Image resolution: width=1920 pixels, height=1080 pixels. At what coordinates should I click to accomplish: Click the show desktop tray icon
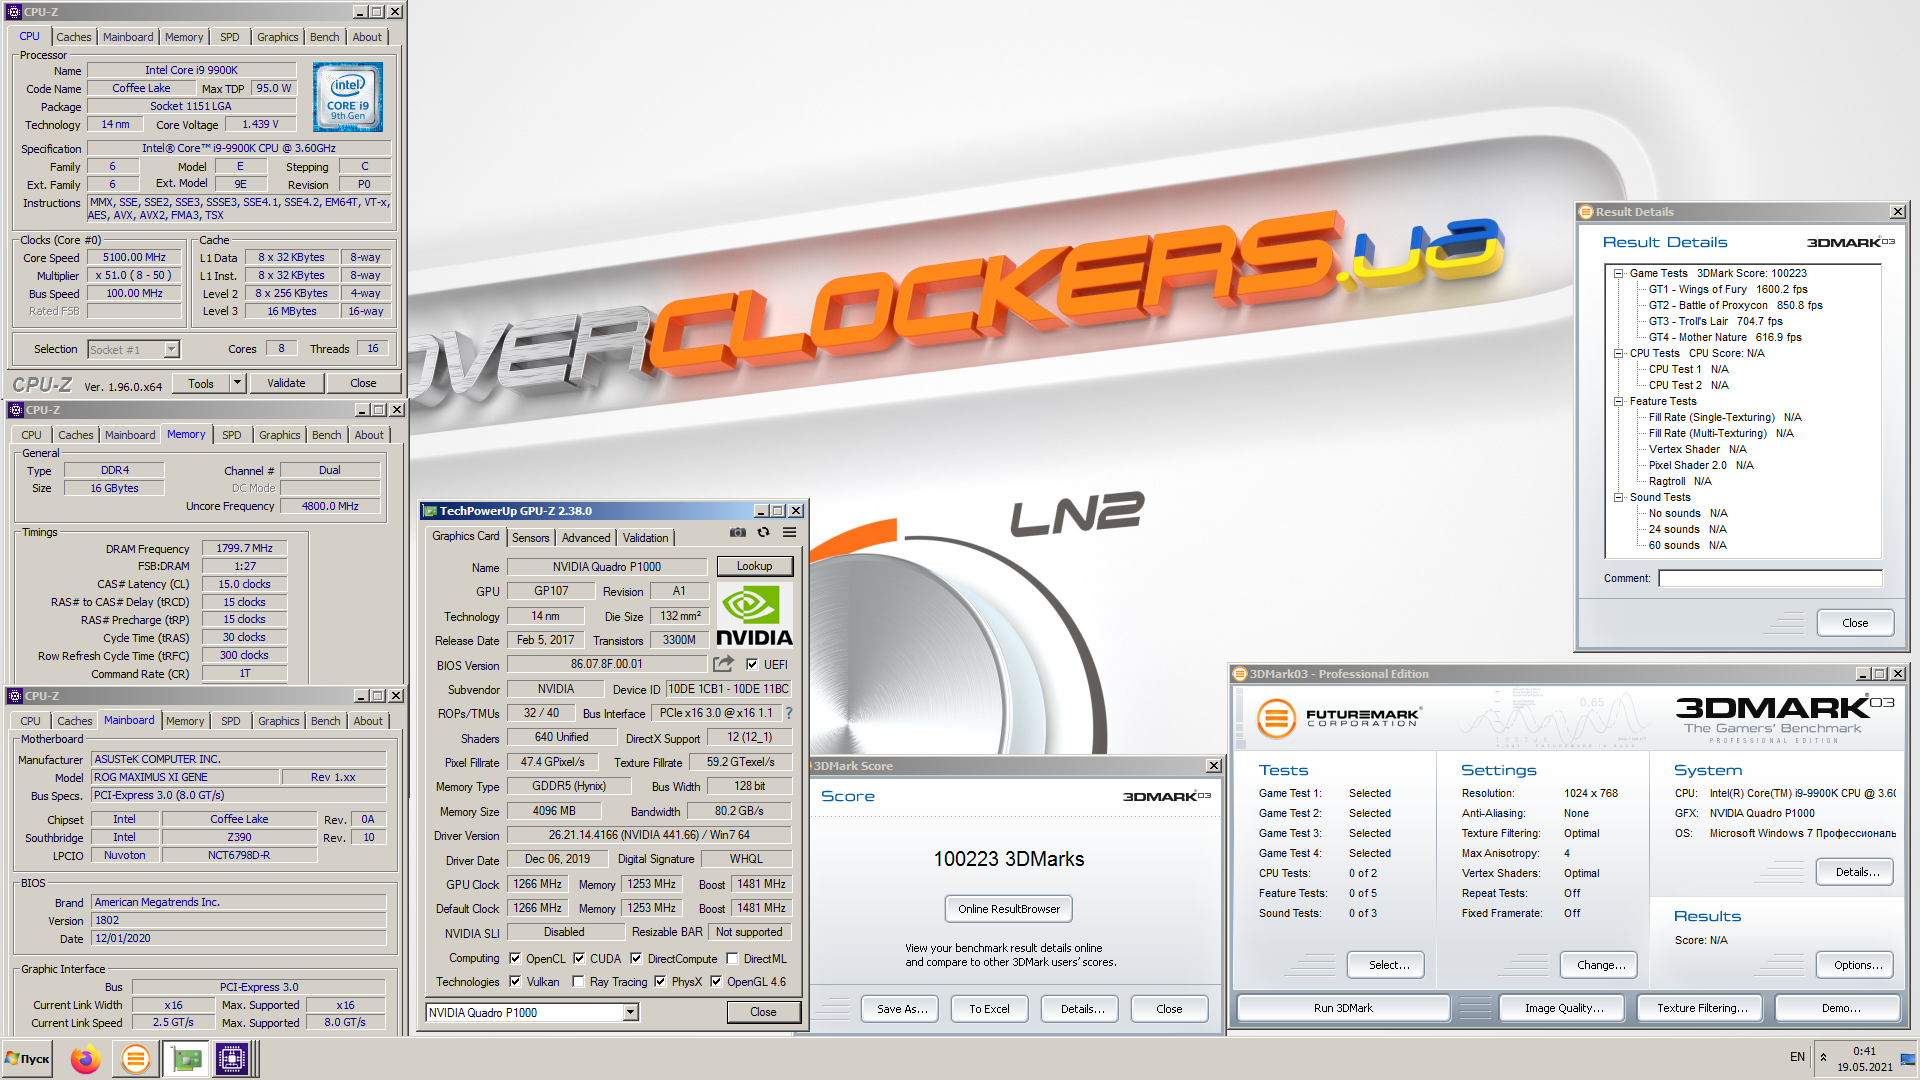(1908, 1059)
